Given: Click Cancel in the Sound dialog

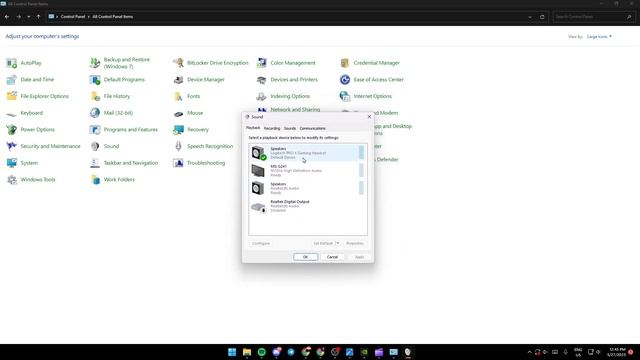Looking at the screenshot, I should 332,257.
